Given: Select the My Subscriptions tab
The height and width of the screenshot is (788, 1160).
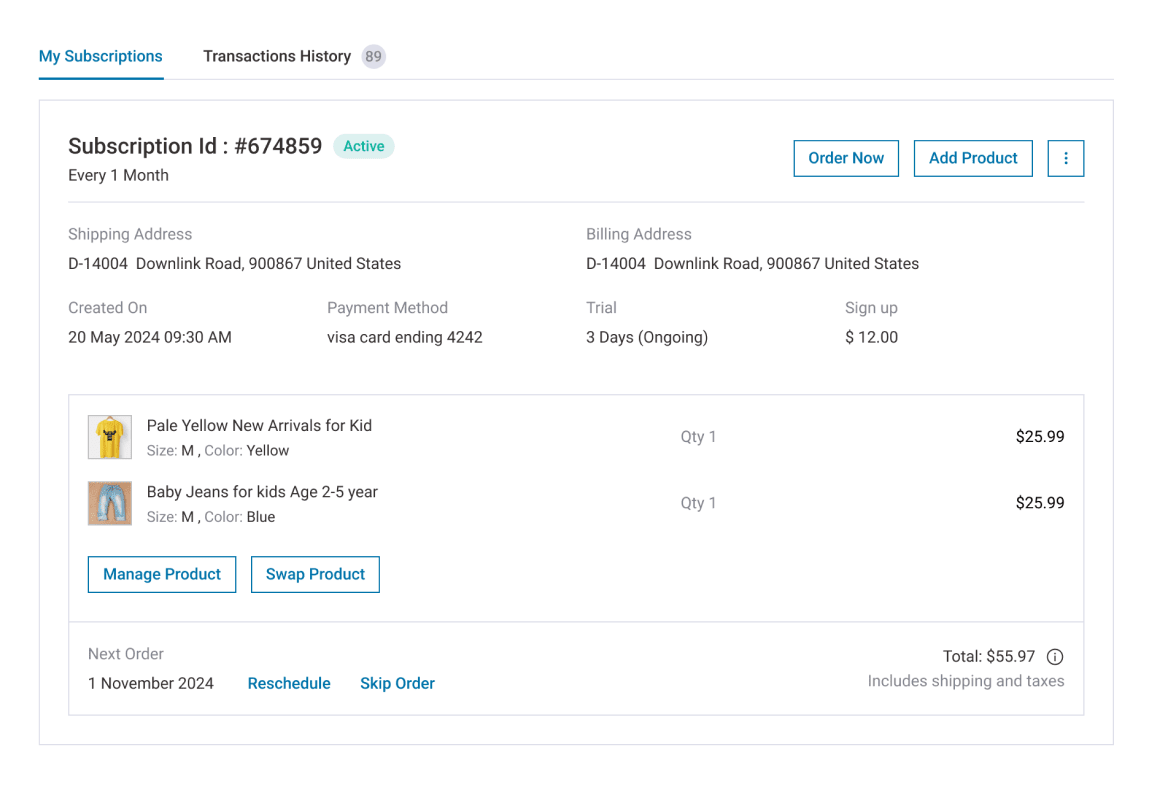Looking at the screenshot, I should pos(100,56).
